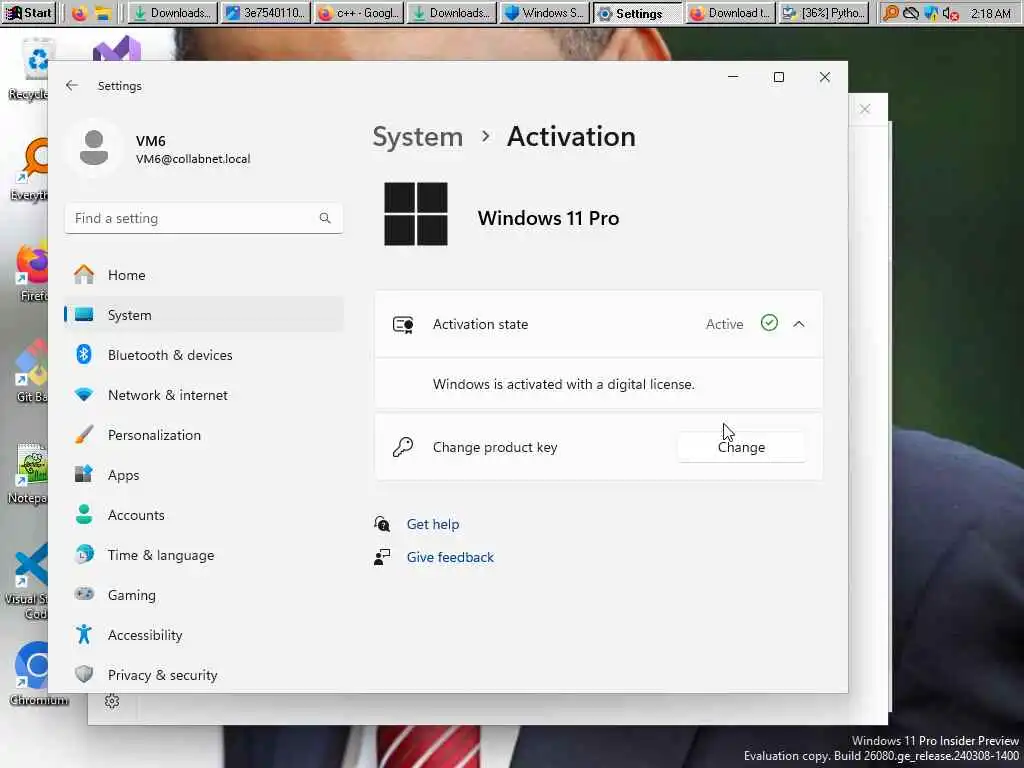Select the Recycle Bin desktop icon
Image resolution: width=1024 pixels, height=768 pixels.
(x=27, y=70)
